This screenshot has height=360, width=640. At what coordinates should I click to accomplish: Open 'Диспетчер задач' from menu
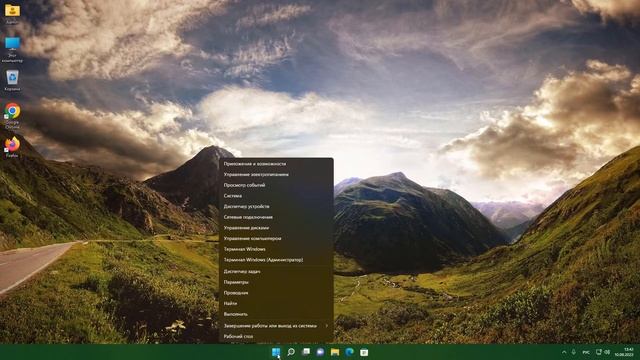(x=276, y=271)
